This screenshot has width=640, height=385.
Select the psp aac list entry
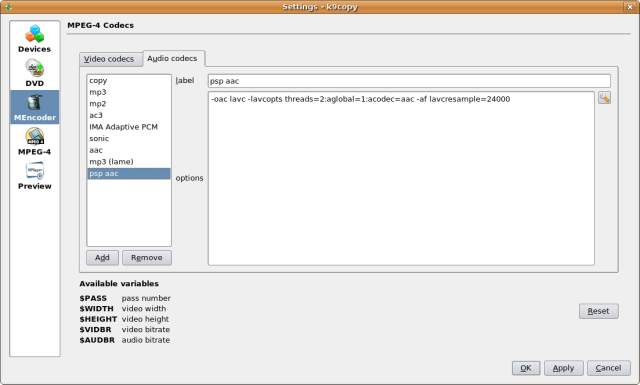point(129,174)
